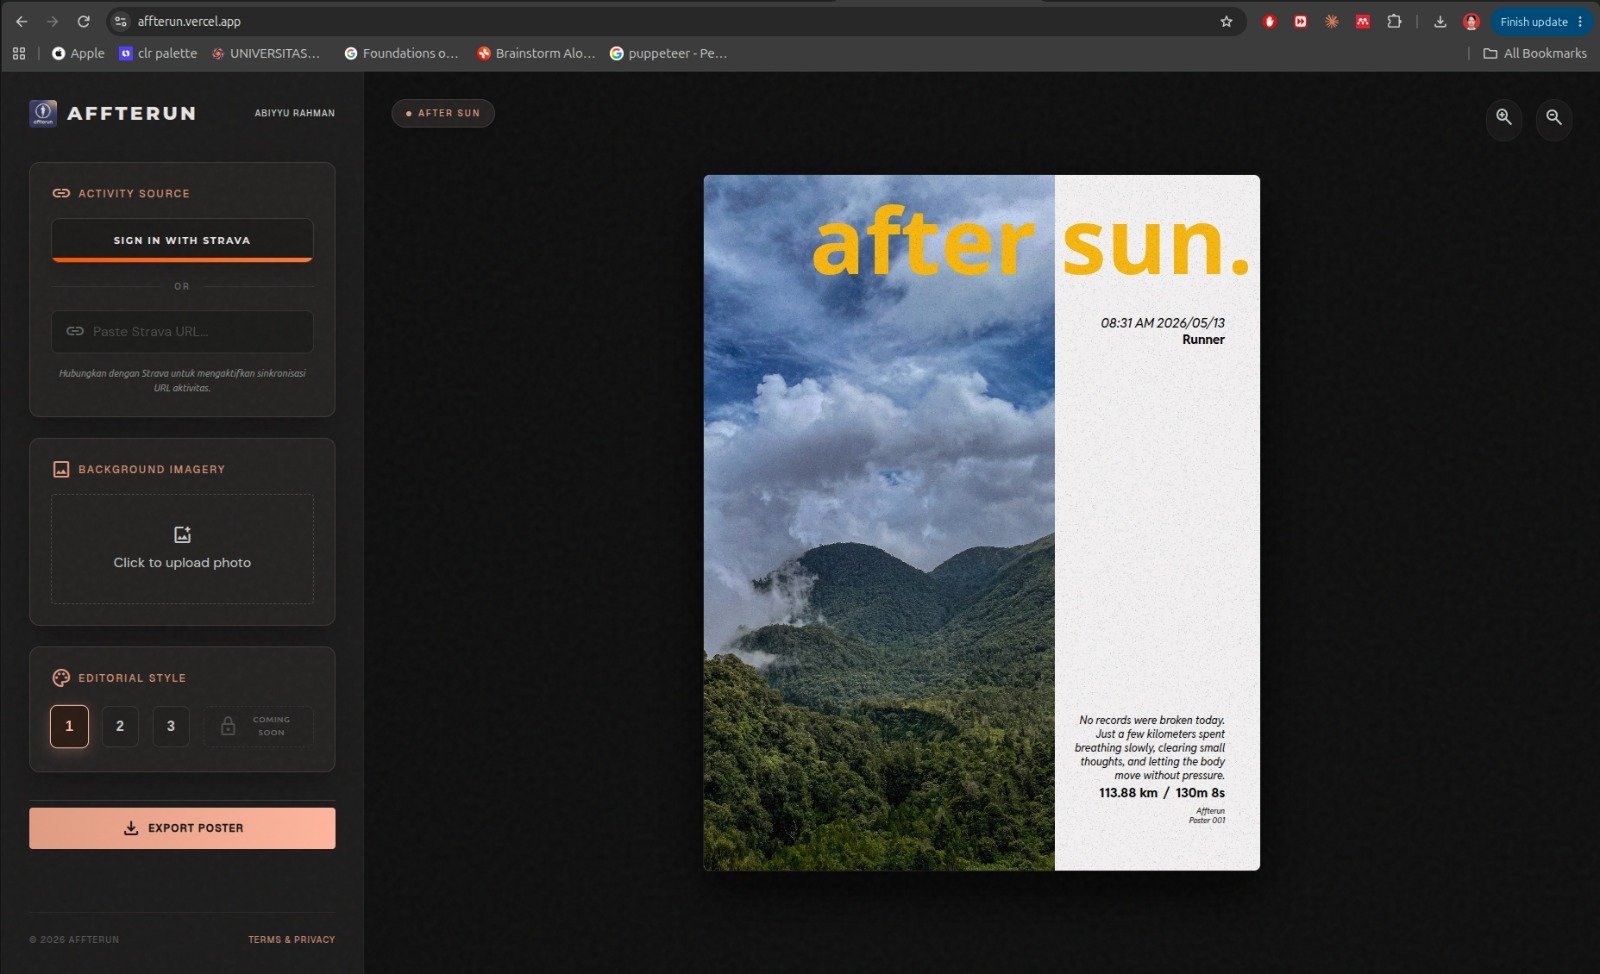Click the Affterun logo icon
This screenshot has height=974, width=1600.
43,113
